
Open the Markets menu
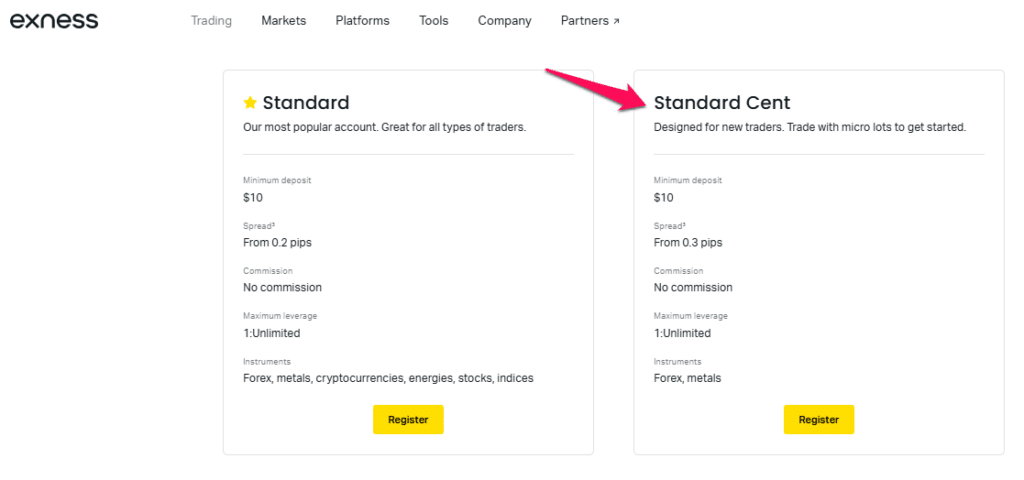(283, 21)
